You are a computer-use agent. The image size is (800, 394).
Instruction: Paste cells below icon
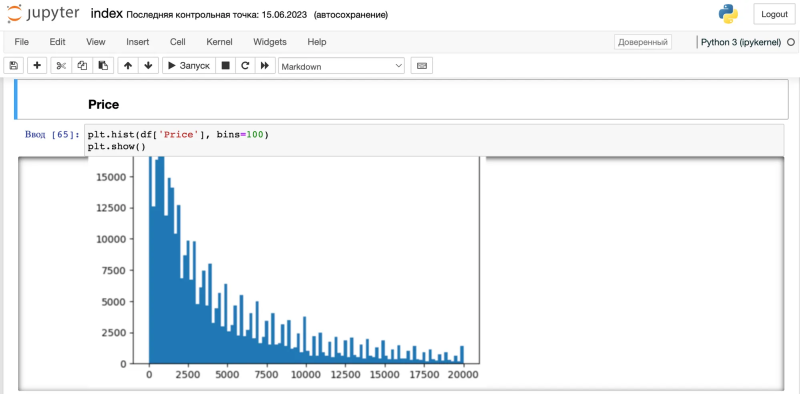pos(103,66)
